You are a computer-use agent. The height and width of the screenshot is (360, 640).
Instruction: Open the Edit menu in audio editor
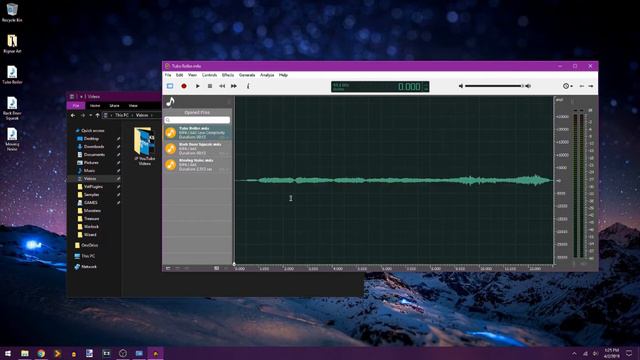point(180,75)
